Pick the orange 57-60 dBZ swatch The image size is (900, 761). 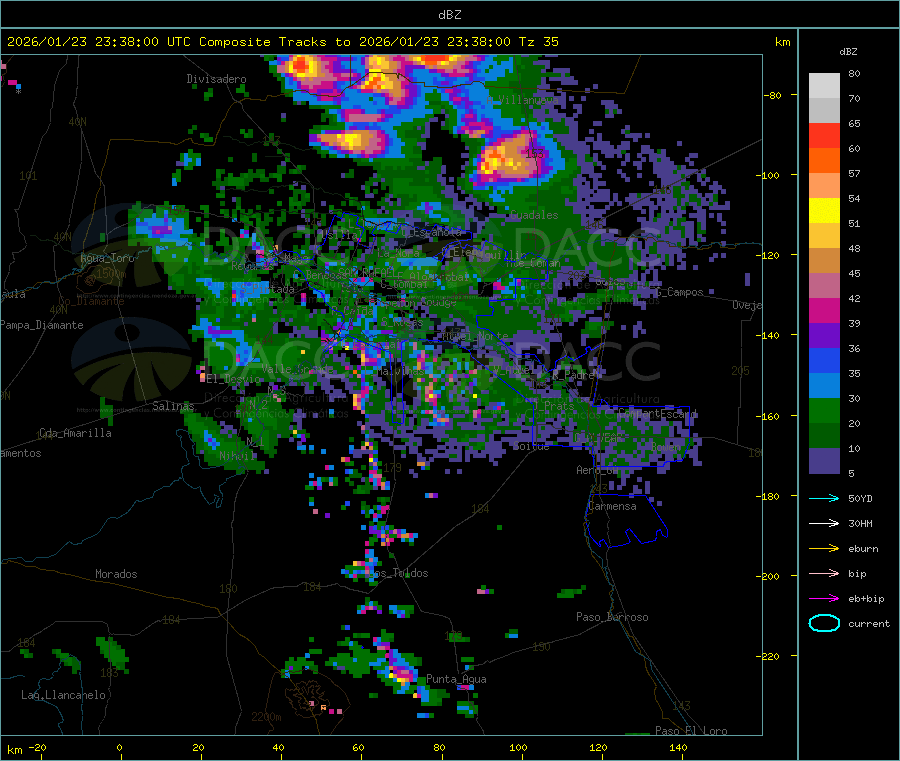click(824, 161)
